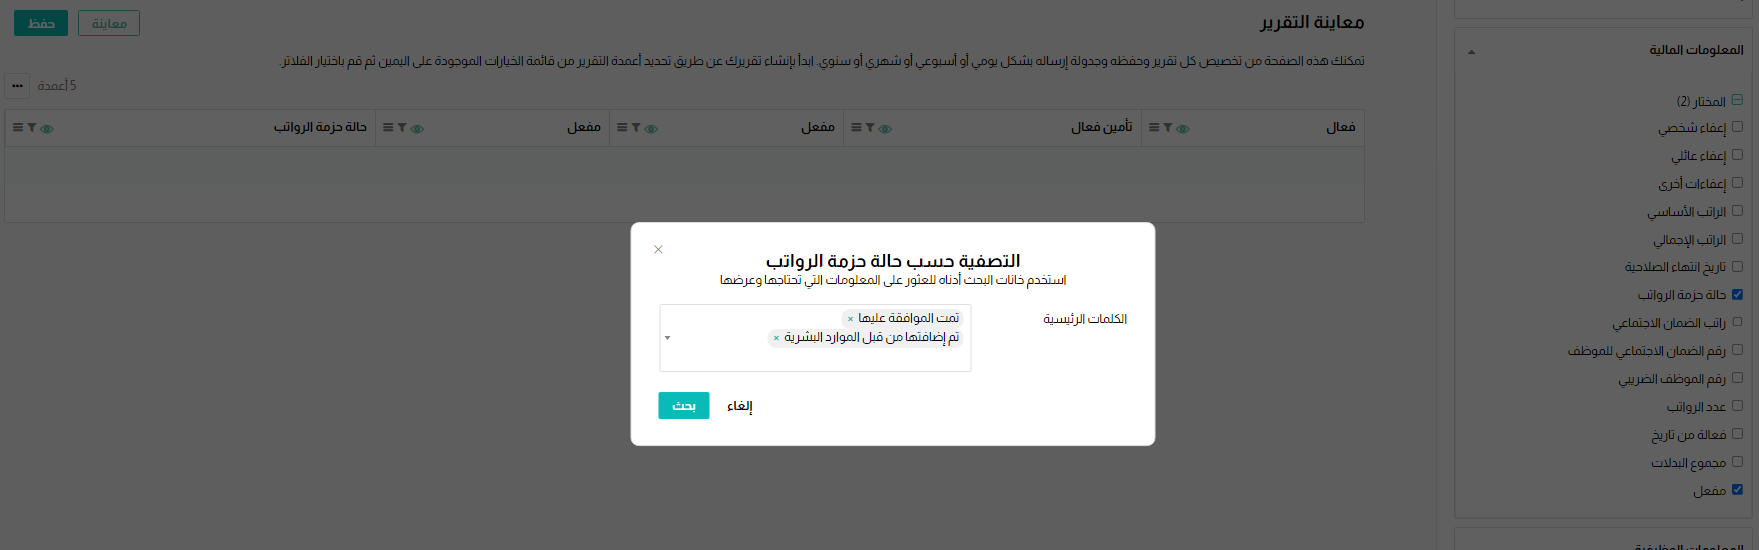The image size is (1759, 550).
Task: Open the hamburger menu of فعال column
Action: point(1154,128)
